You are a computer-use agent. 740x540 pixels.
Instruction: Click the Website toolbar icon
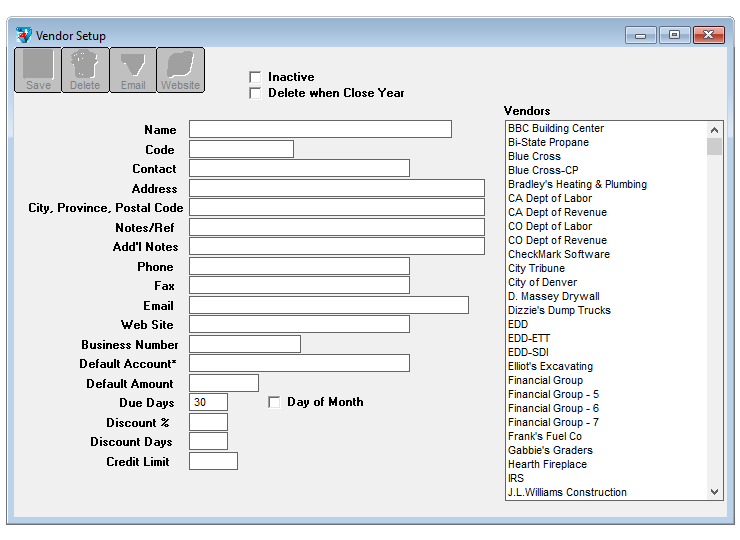[181, 70]
